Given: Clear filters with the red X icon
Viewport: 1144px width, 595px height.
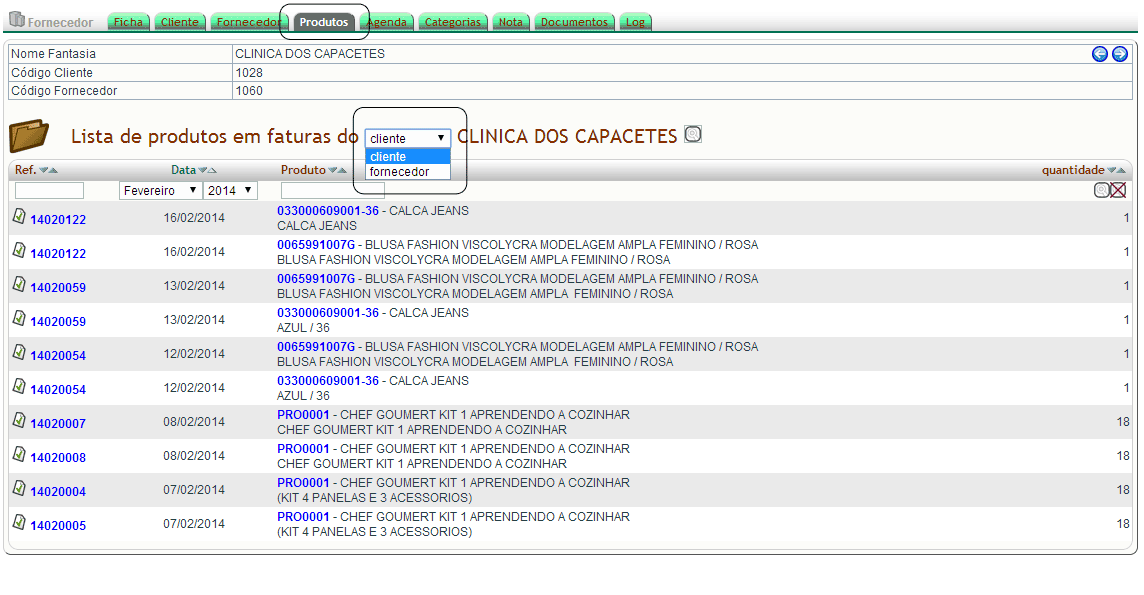Looking at the screenshot, I should click(x=1118, y=190).
